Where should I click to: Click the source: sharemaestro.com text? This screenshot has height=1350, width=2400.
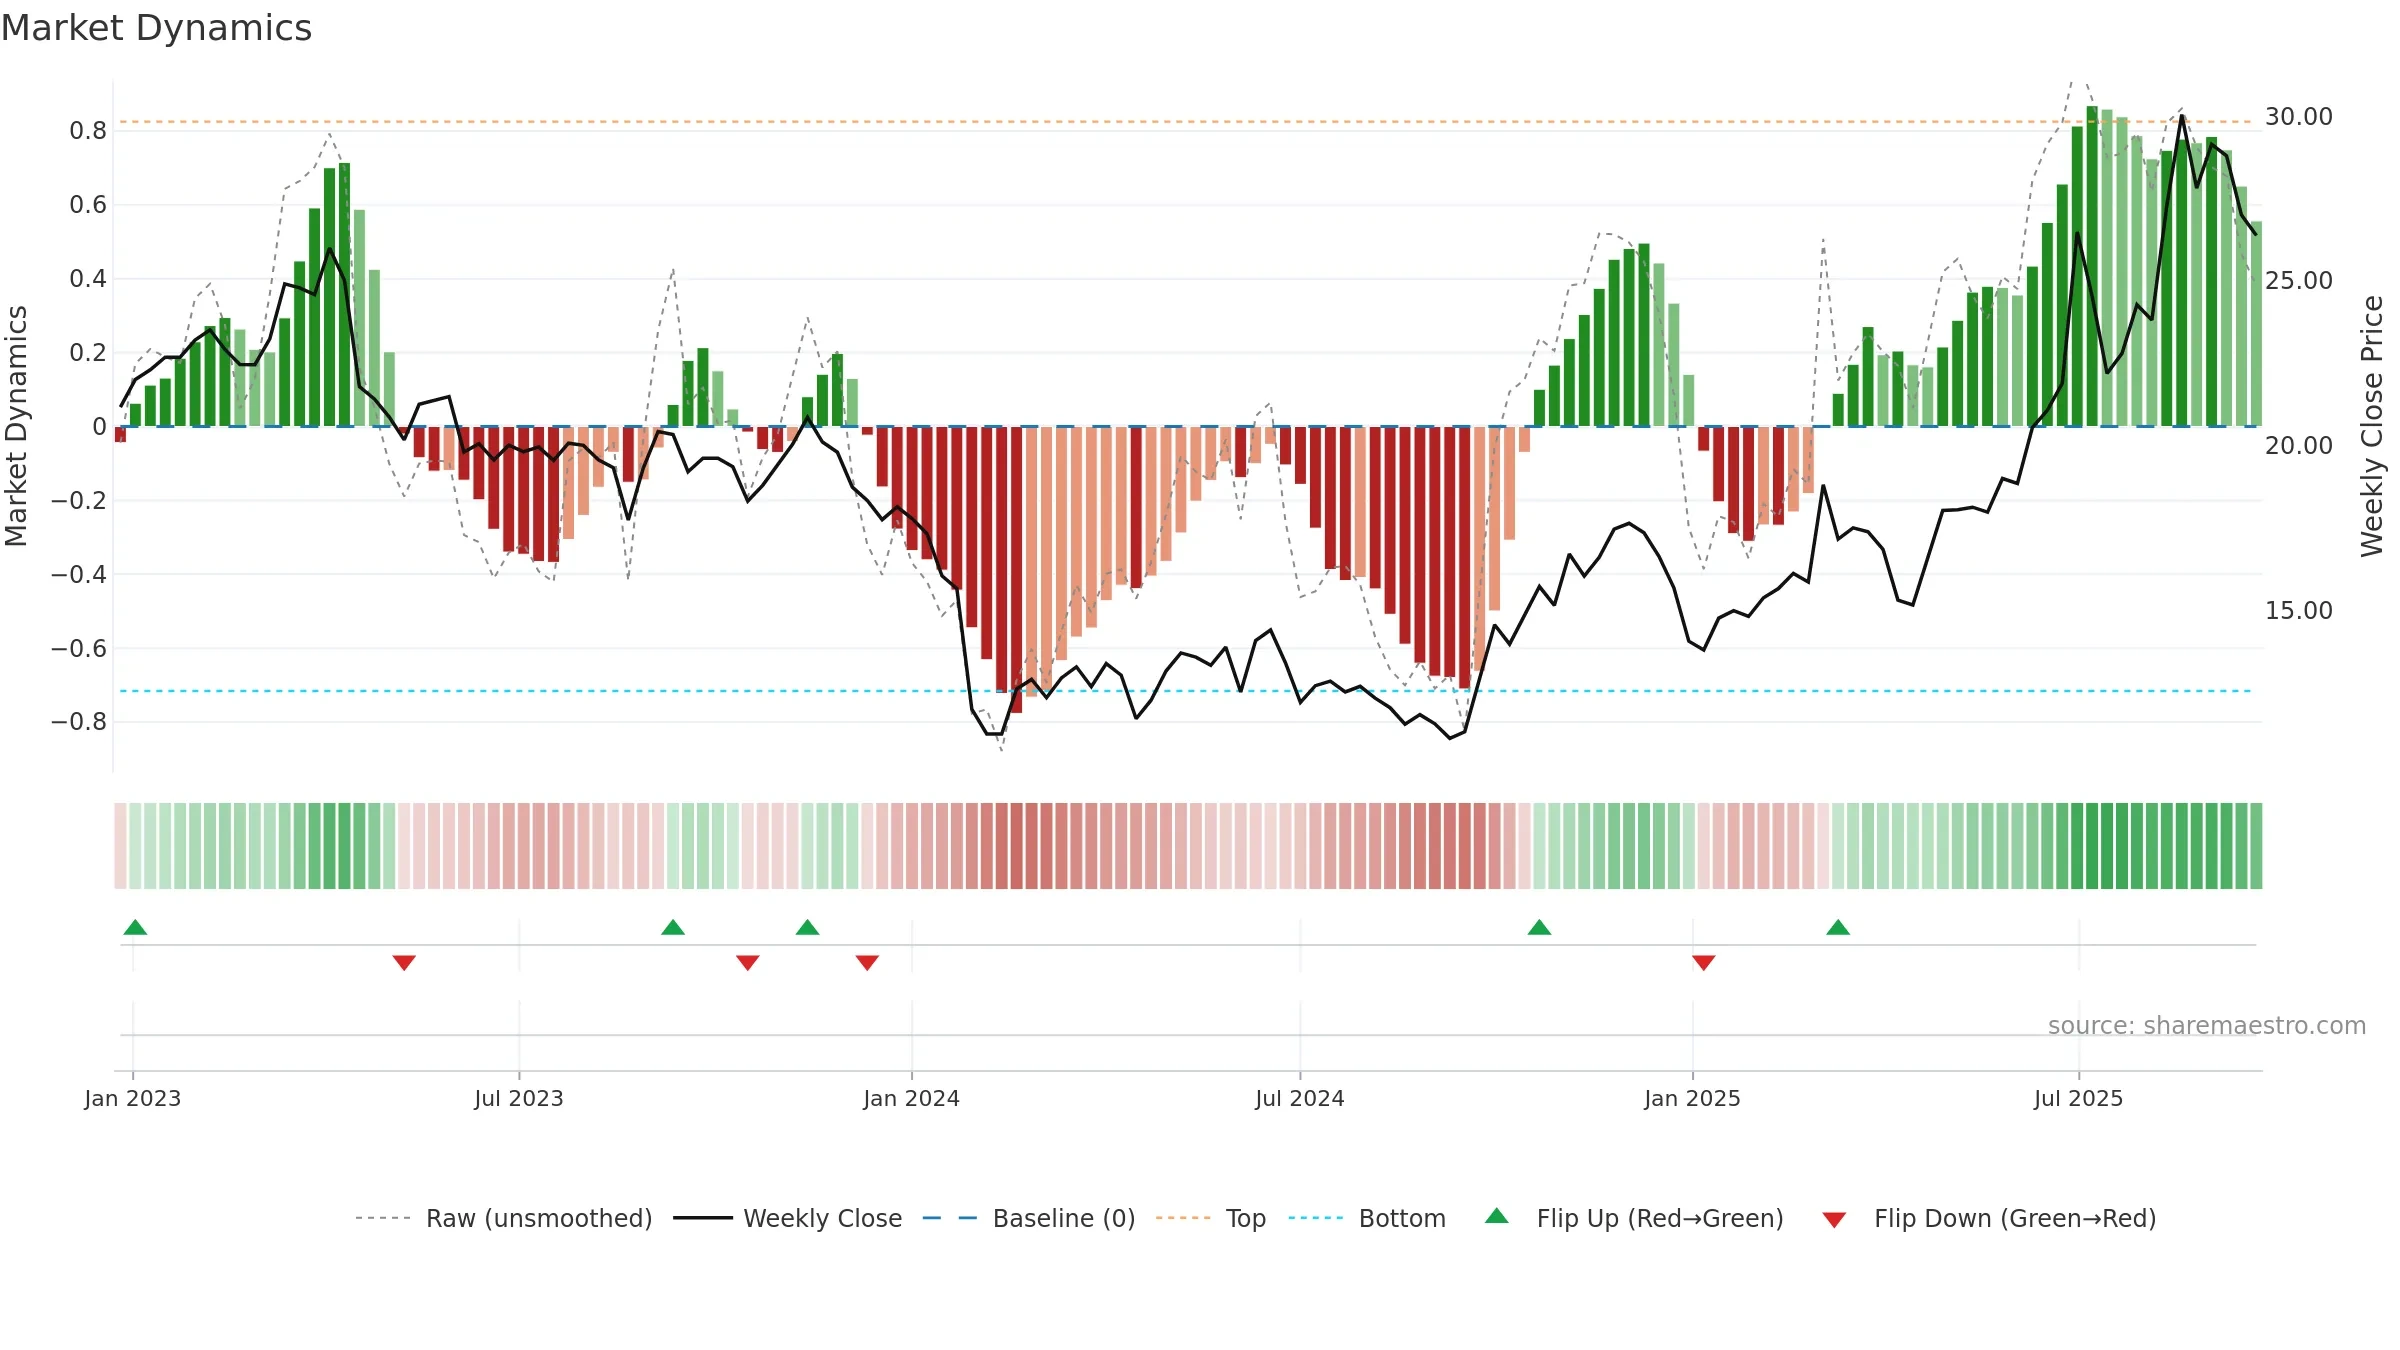pos(2207,1025)
